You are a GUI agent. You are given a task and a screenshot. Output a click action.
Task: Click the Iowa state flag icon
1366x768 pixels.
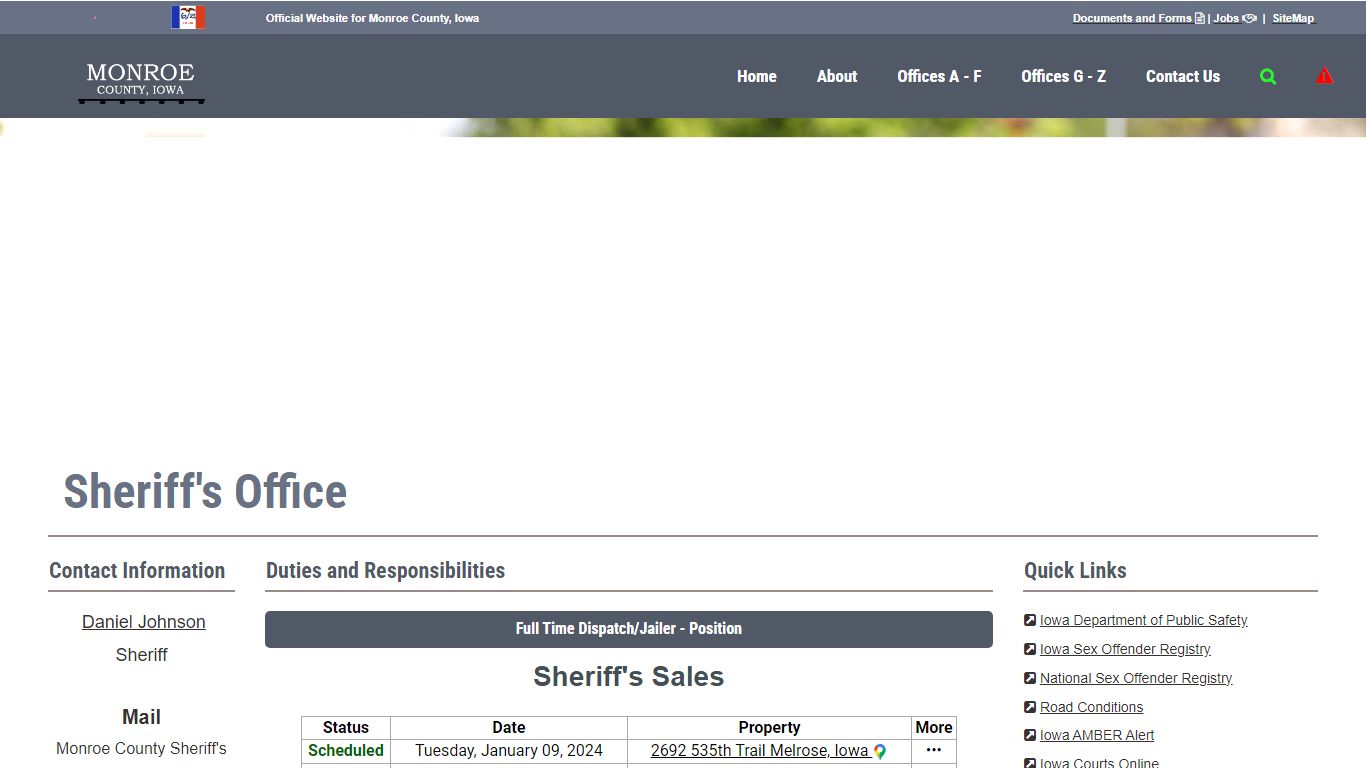click(188, 17)
